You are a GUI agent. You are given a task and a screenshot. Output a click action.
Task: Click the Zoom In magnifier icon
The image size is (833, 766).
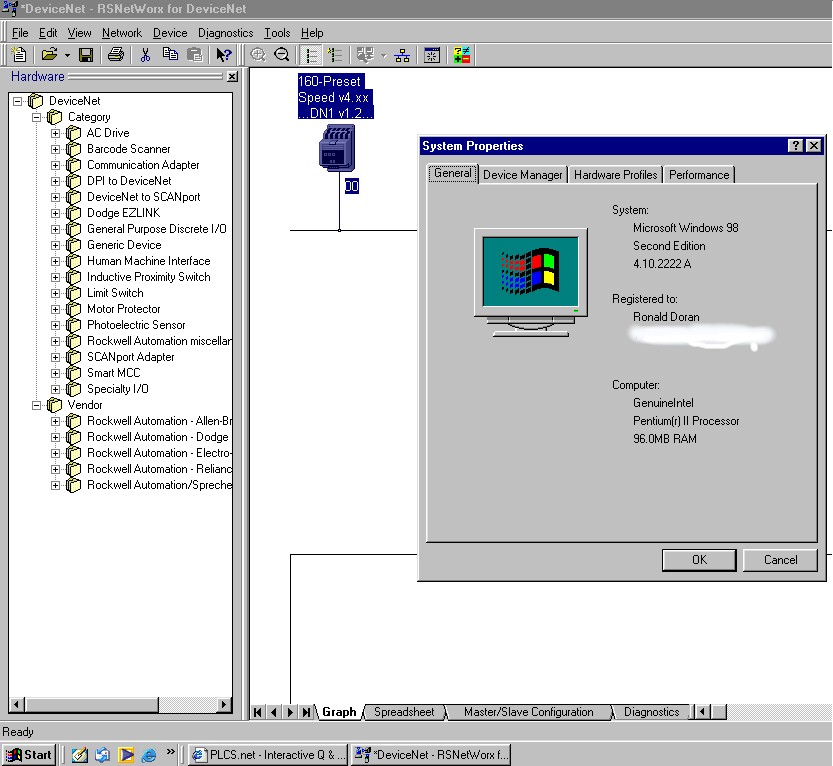coord(258,55)
